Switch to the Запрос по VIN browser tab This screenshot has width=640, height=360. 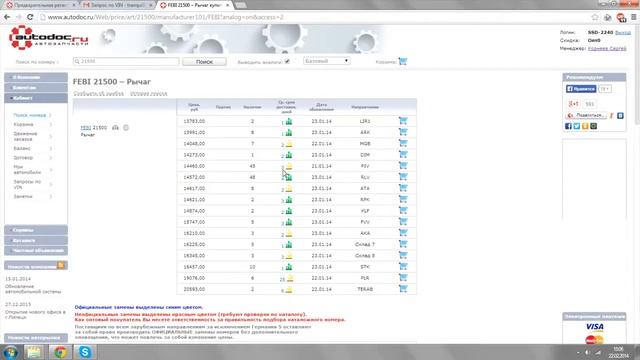[116, 5]
